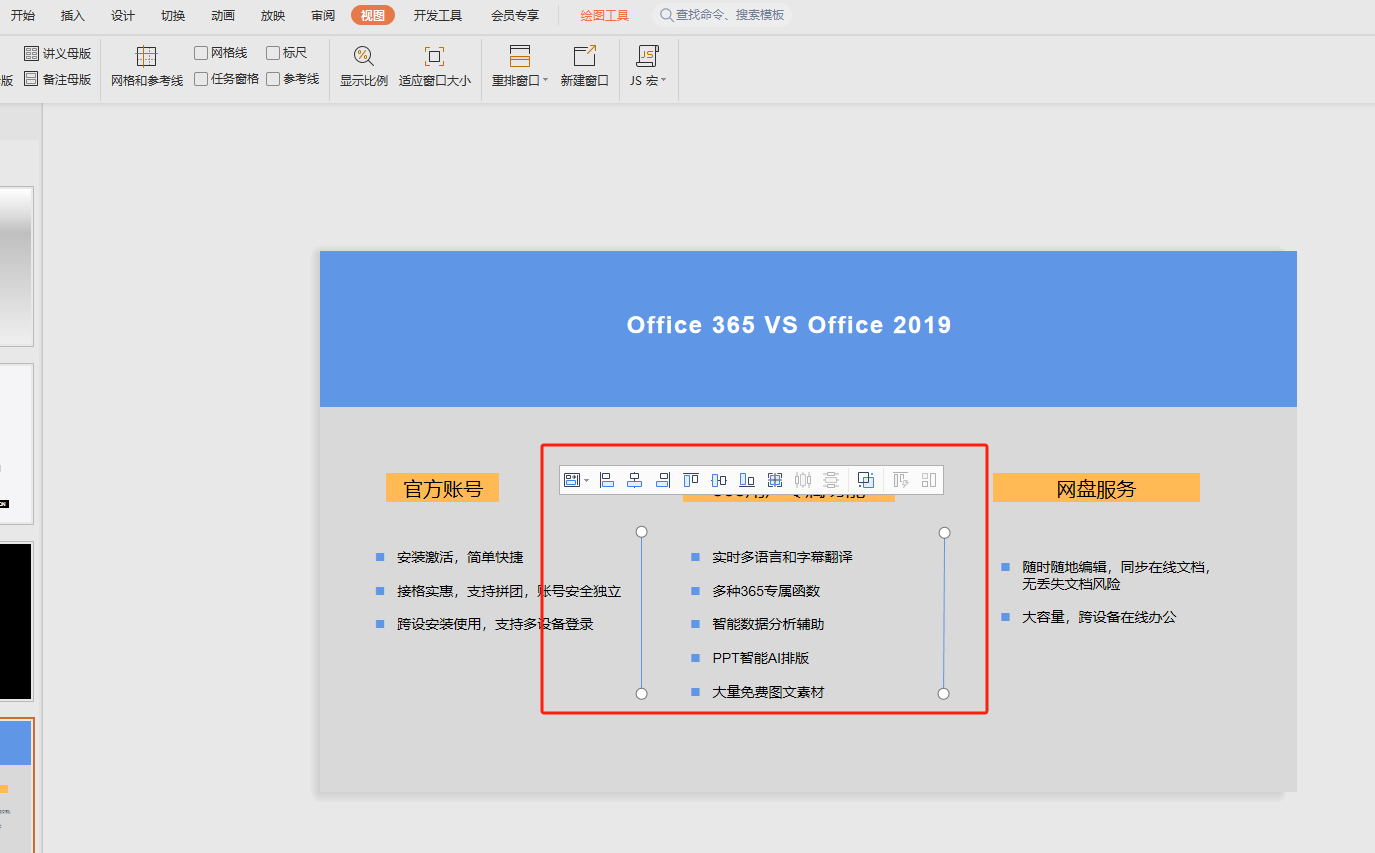Switch to the 放映 slideshow tab
This screenshot has width=1375, height=853.
pos(273,15)
